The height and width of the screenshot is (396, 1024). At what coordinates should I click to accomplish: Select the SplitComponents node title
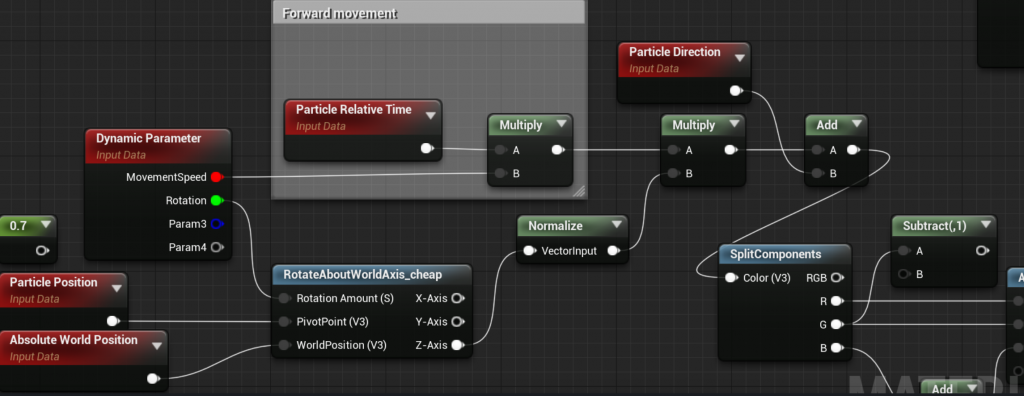click(775, 254)
